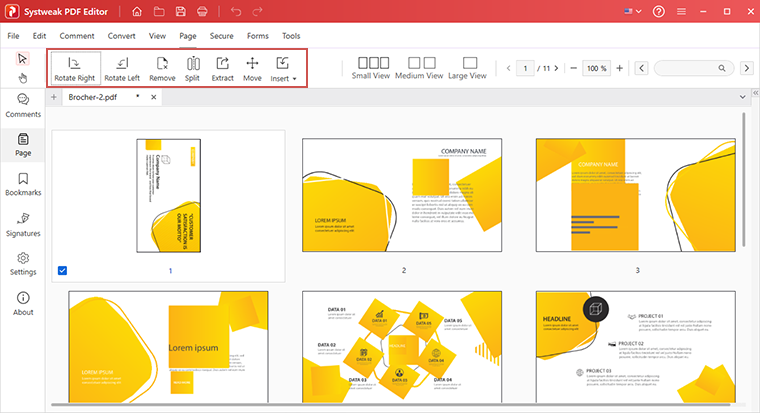This screenshot has width=760, height=413.
Task: Open file using the folder icon
Action: pyautogui.click(x=159, y=12)
